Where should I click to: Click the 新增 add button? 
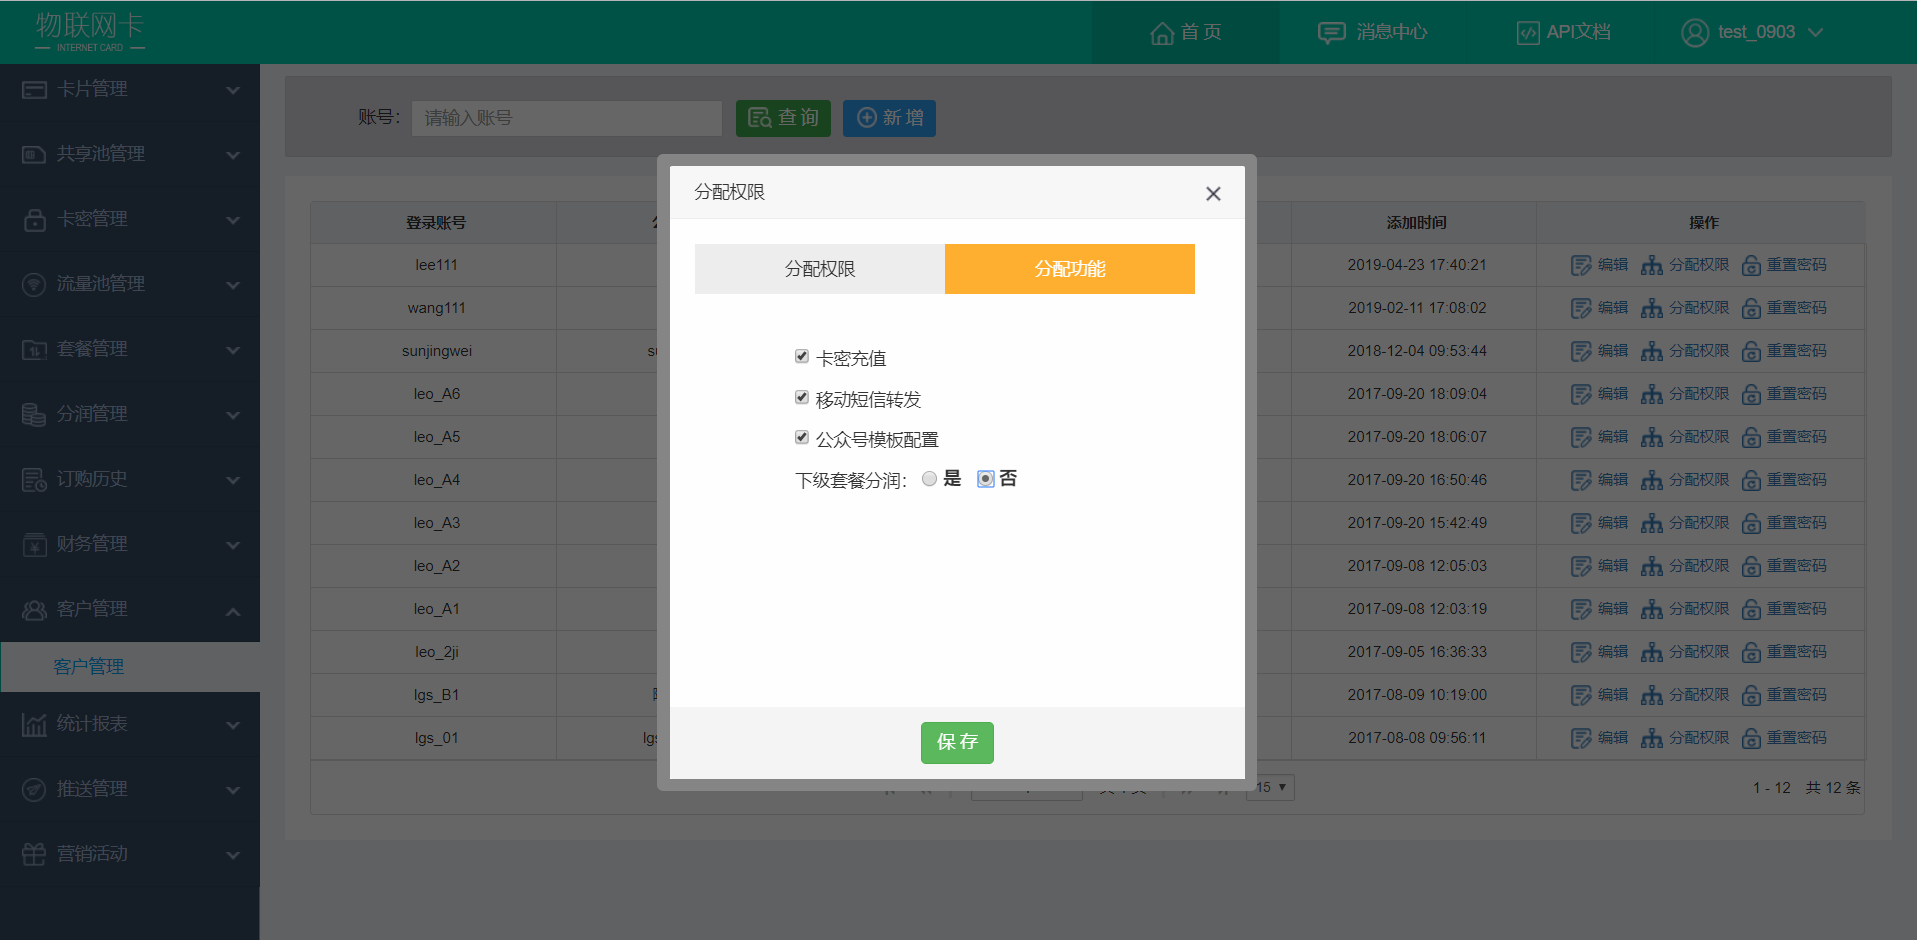(889, 118)
